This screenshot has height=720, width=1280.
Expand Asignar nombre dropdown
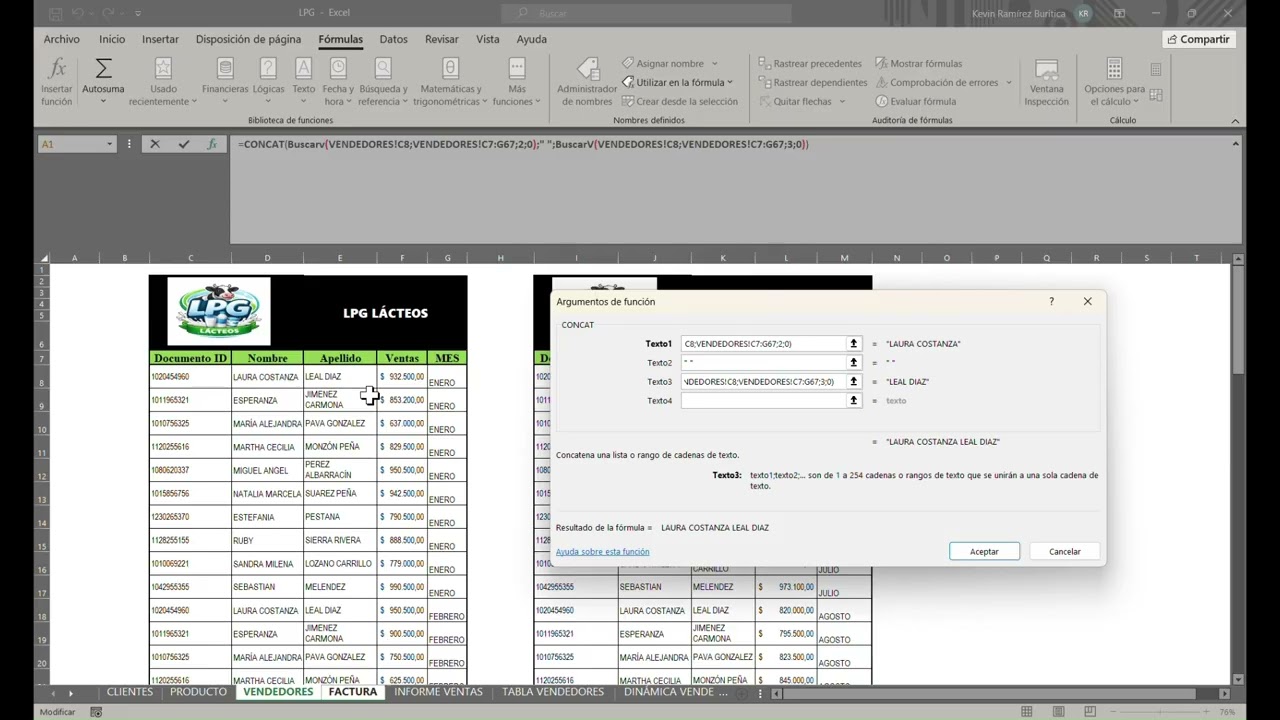(714, 64)
